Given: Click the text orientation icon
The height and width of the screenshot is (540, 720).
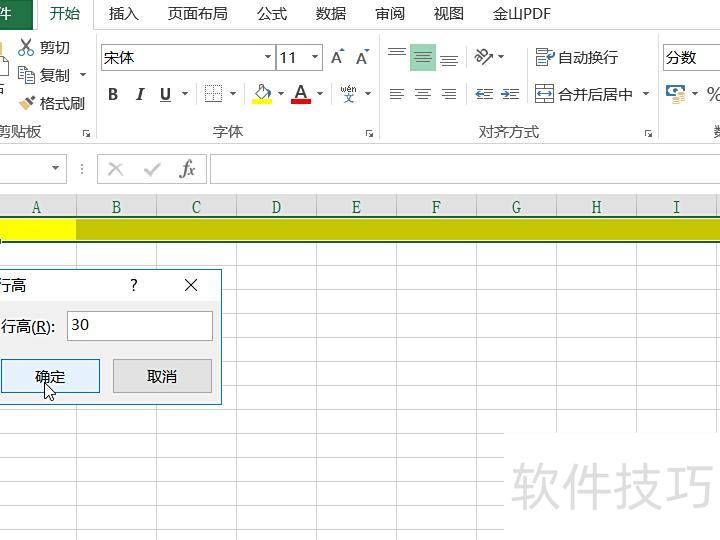Looking at the screenshot, I should 484,56.
